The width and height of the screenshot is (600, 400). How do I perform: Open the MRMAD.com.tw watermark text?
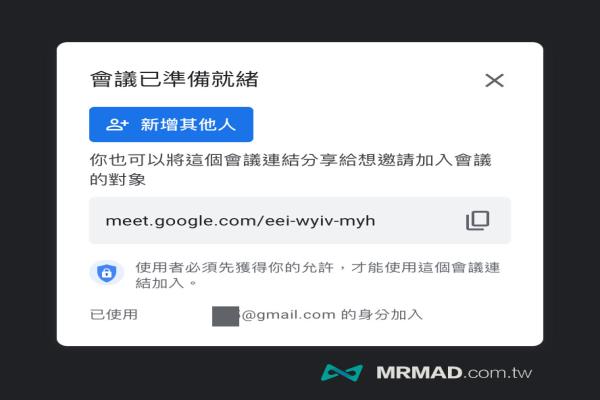[454, 372]
